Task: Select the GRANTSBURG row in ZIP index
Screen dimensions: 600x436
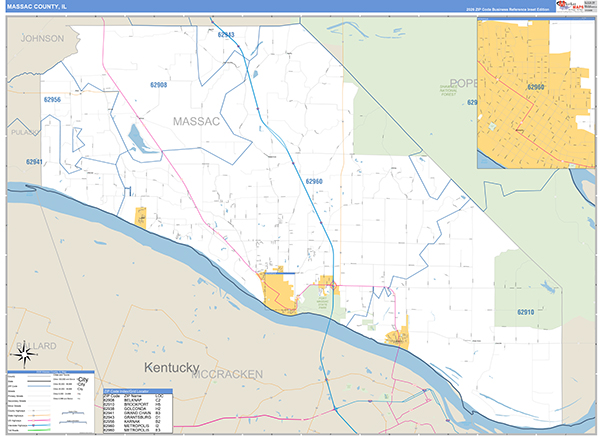Action: pyautogui.click(x=138, y=417)
